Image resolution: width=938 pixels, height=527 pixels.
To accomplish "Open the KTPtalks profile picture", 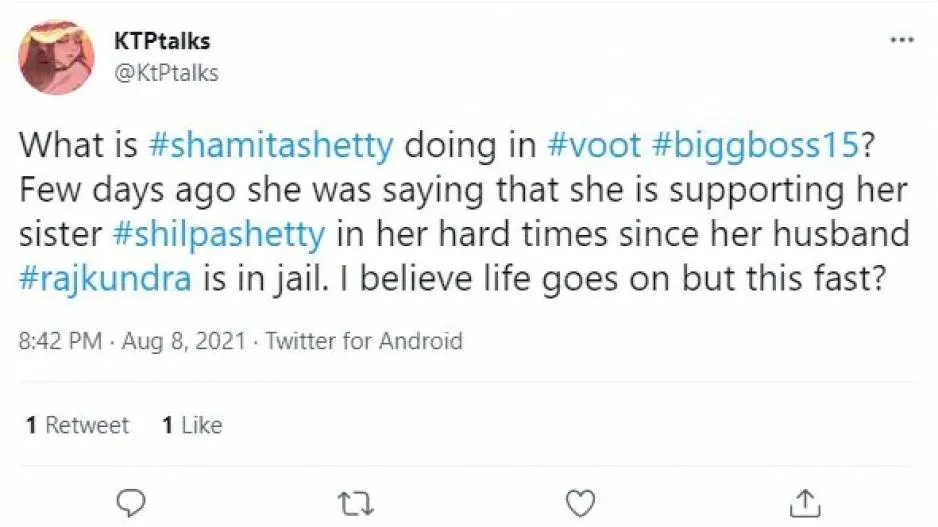I will tap(56, 57).
